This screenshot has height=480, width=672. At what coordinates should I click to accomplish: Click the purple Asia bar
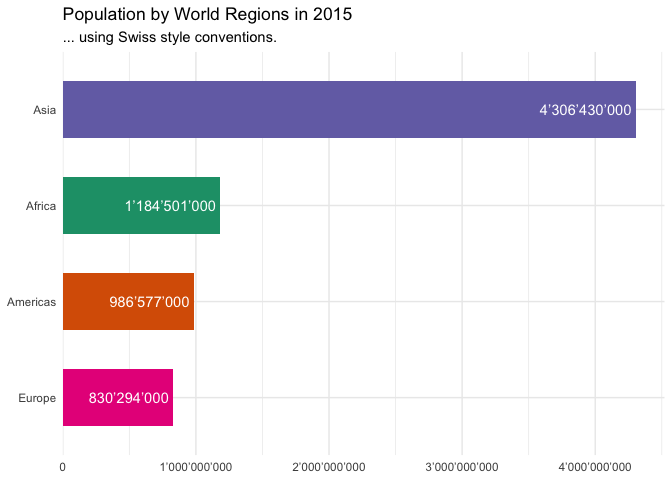point(300,109)
